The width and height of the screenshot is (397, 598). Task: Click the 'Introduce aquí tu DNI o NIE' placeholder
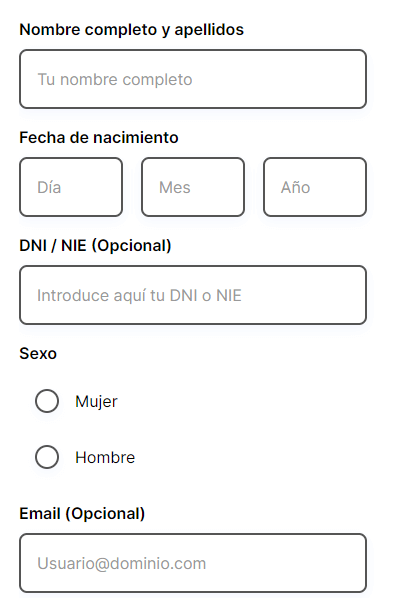click(139, 296)
